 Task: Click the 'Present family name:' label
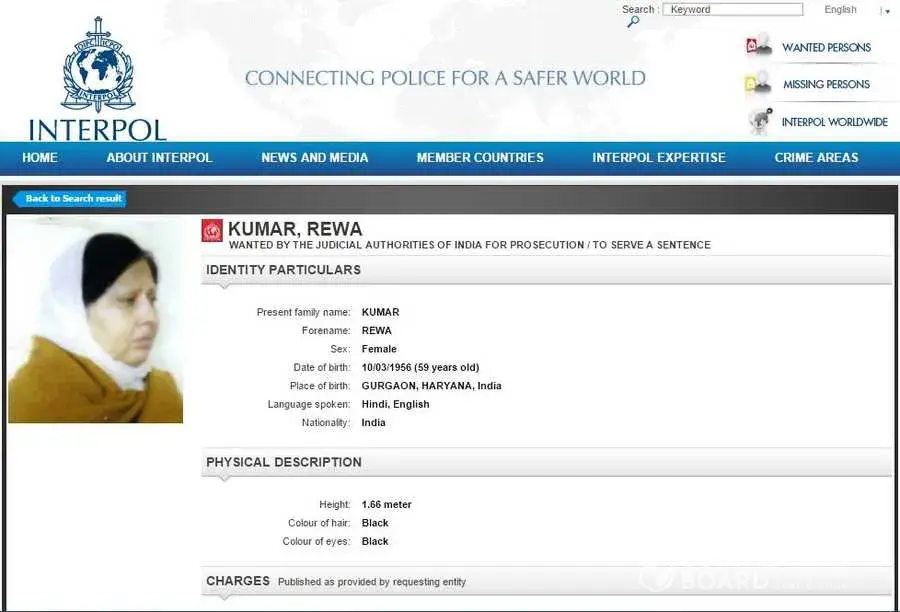(303, 312)
